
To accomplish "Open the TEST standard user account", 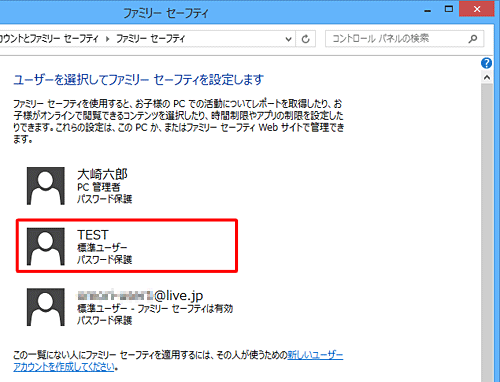I will click(127, 246).
